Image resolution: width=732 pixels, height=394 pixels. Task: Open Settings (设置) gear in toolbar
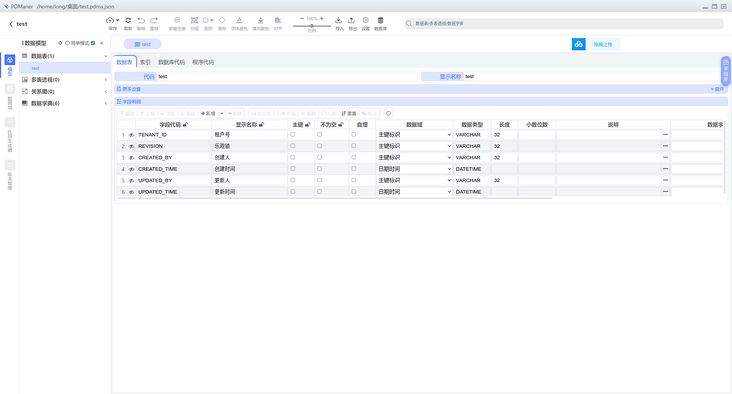coord(366,20)
